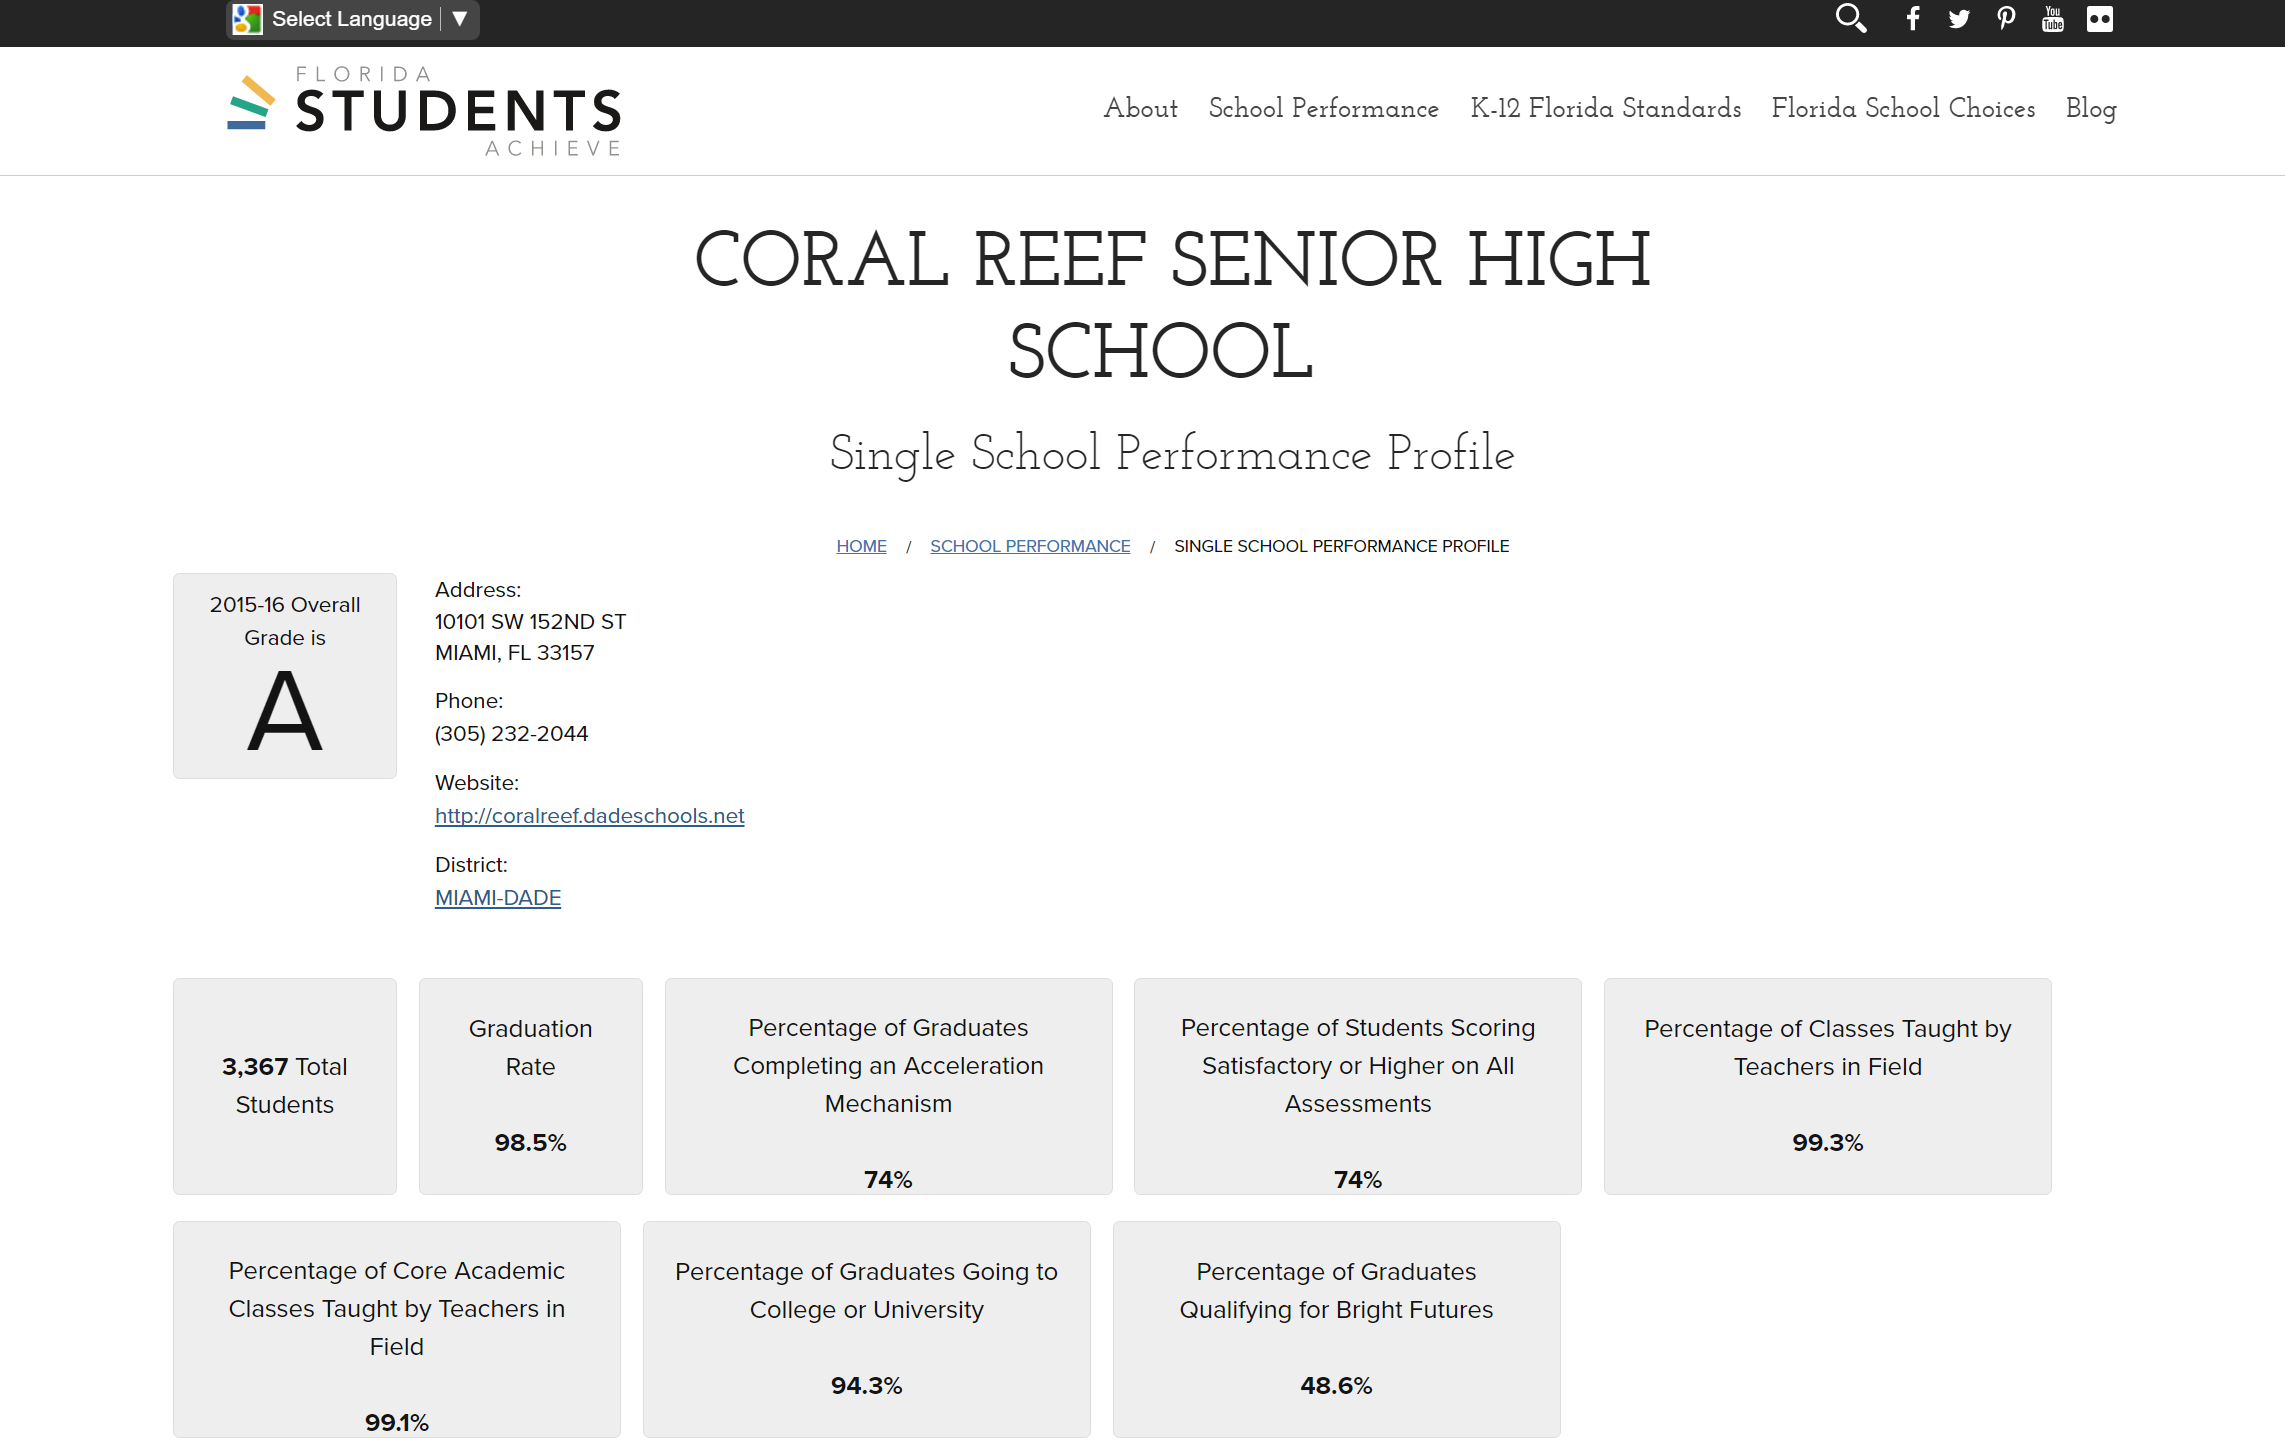Visit the Facebook page icon
This screenshot has width=2285, height=1455.
point(1912,19)
